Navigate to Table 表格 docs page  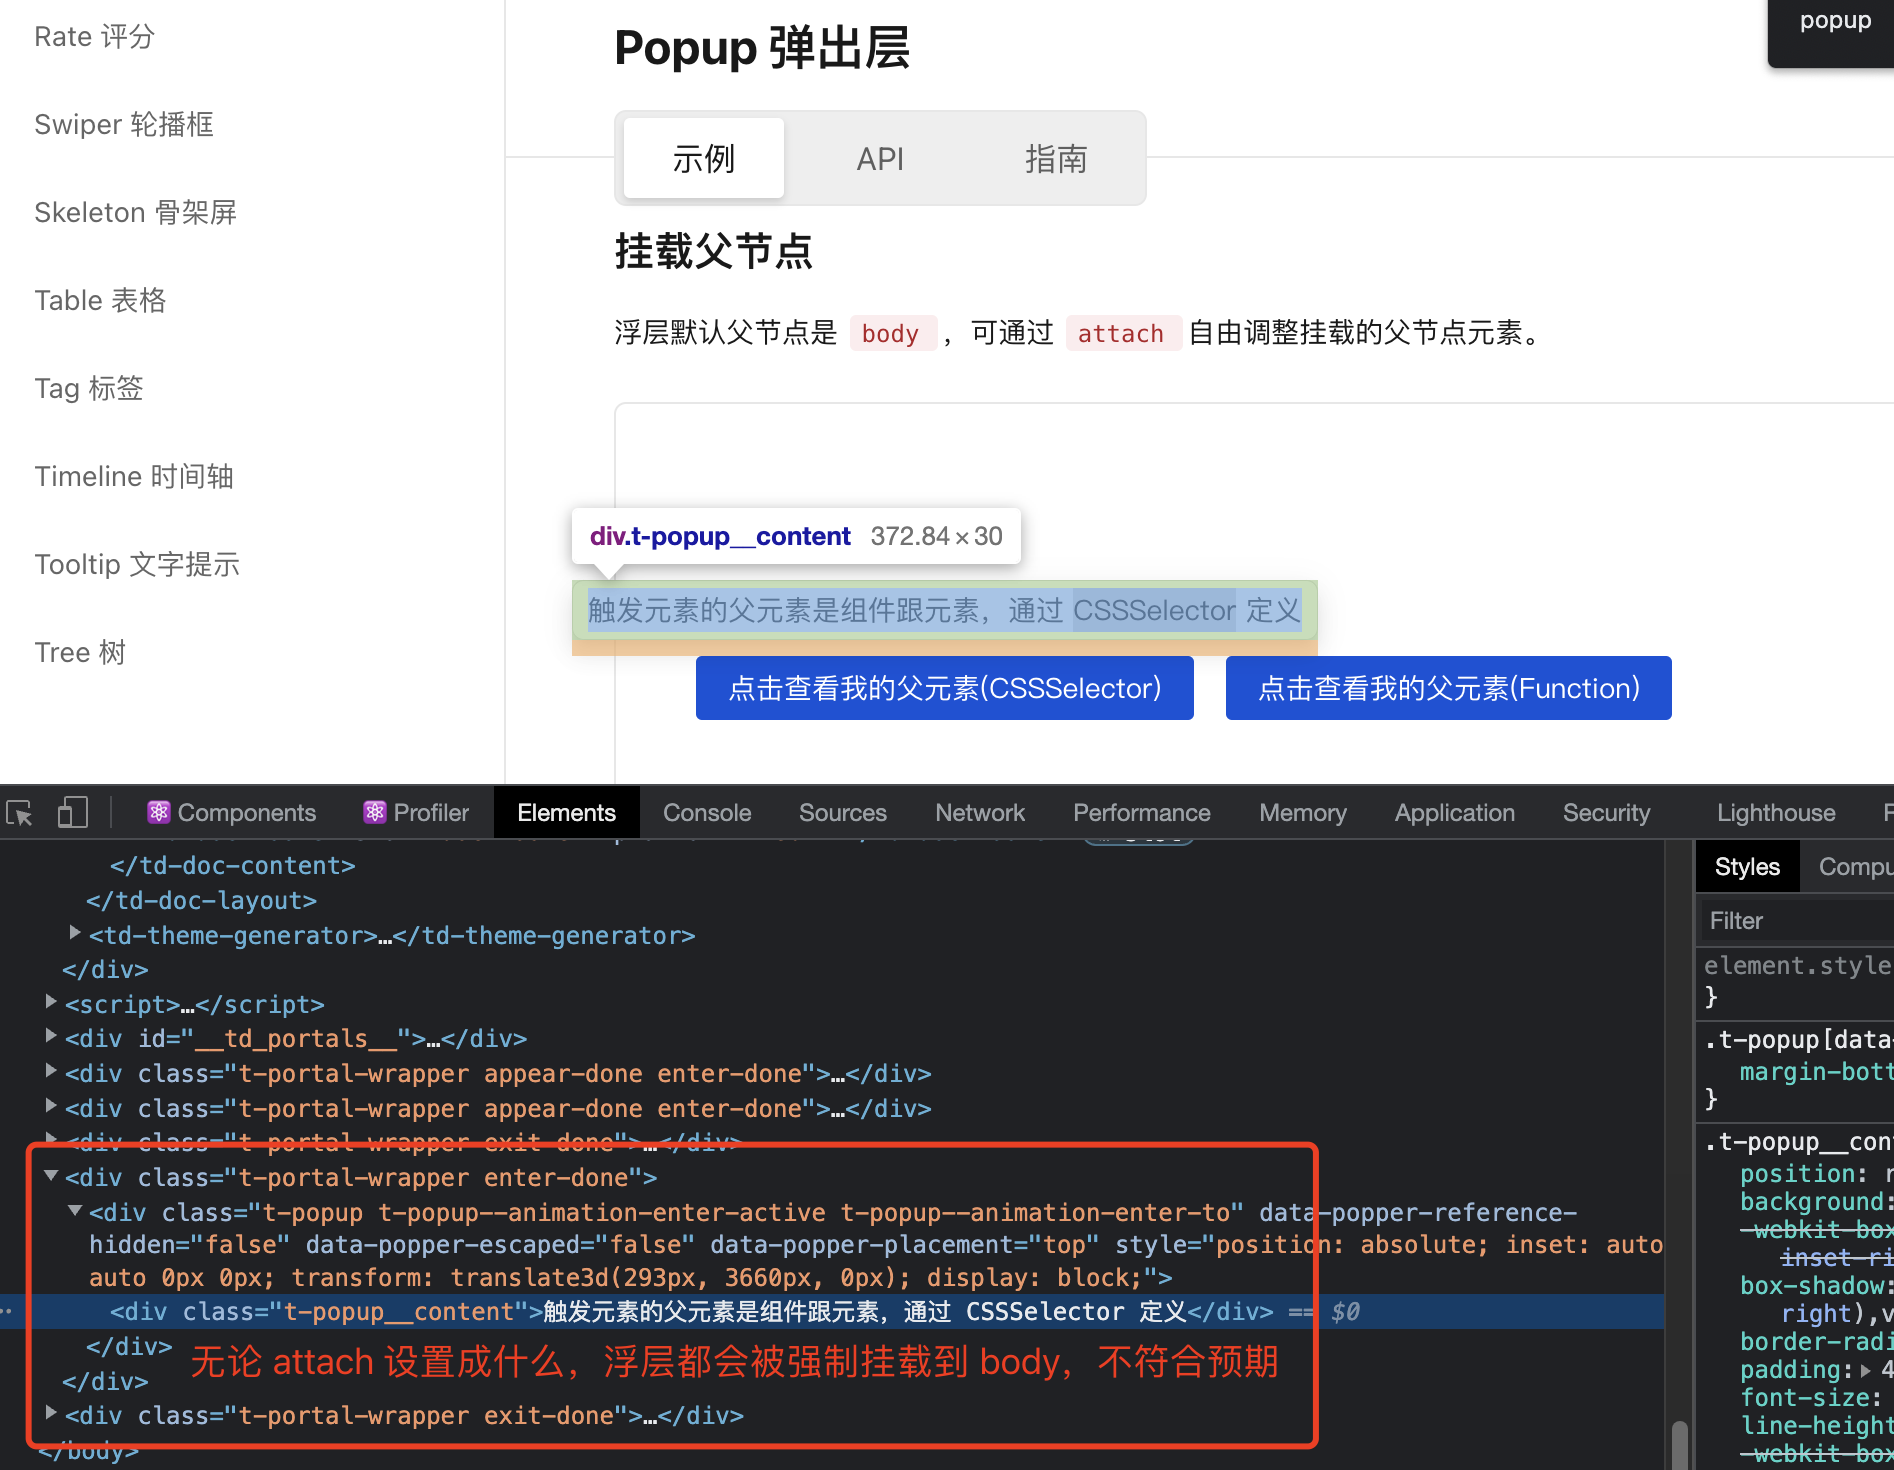pos(100,300)
